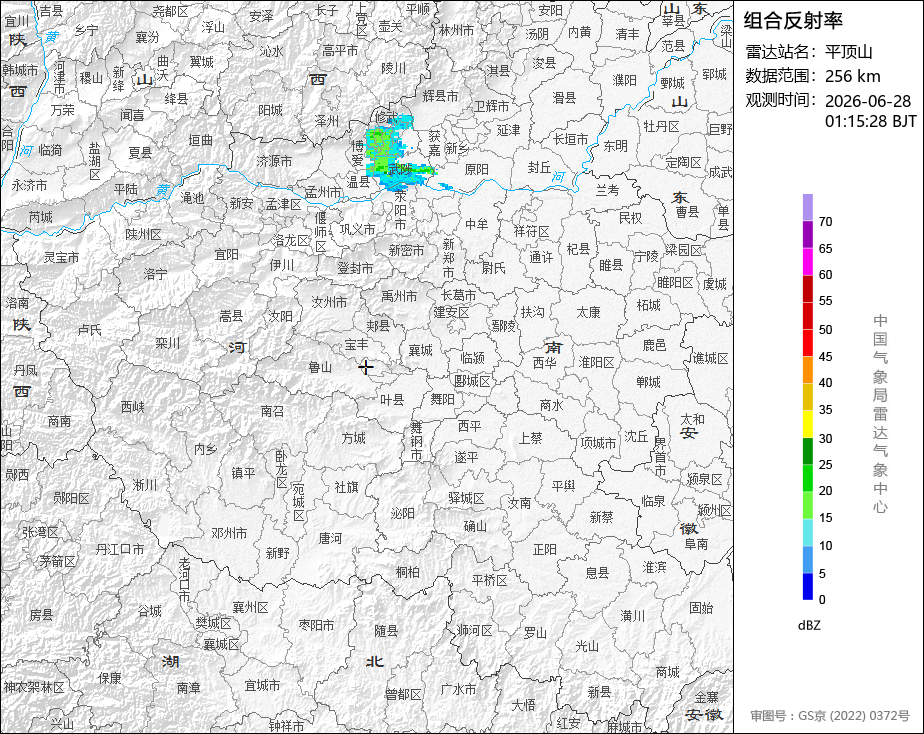This screenshot has height=734, width=924.
Task: Pick the cyan 10-15 dBZ legend swatch
Action: pos(808,533)
